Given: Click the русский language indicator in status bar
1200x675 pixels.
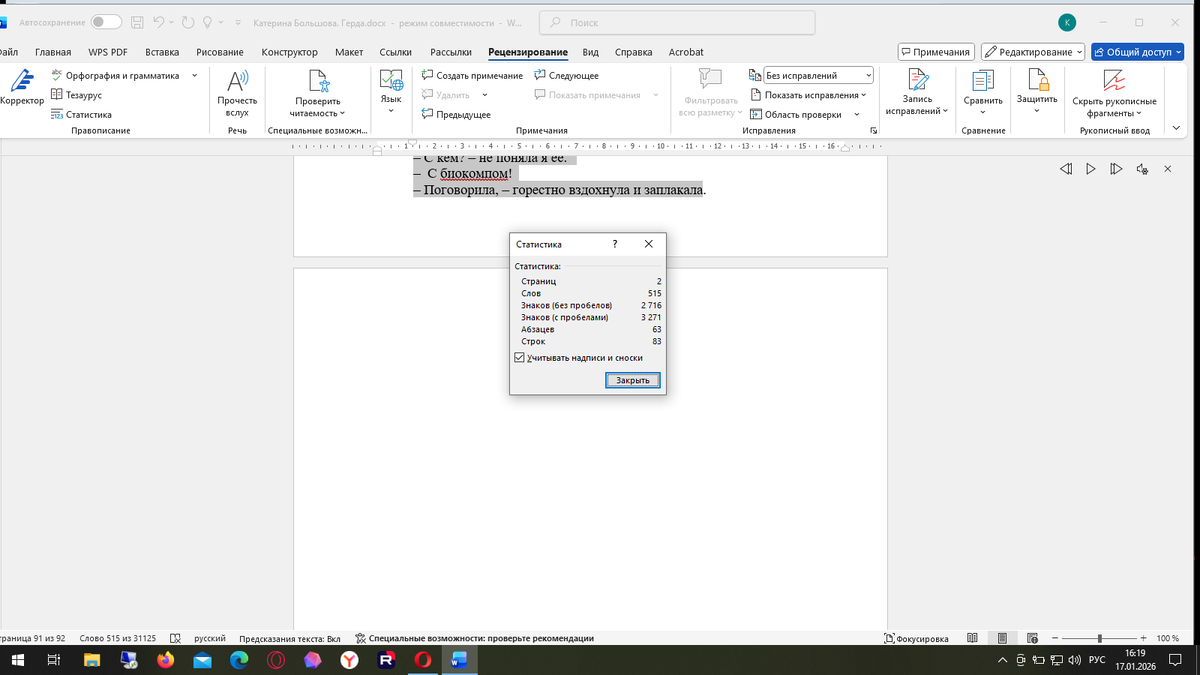Looking at the screenshot, I should (x=209, y=638).
